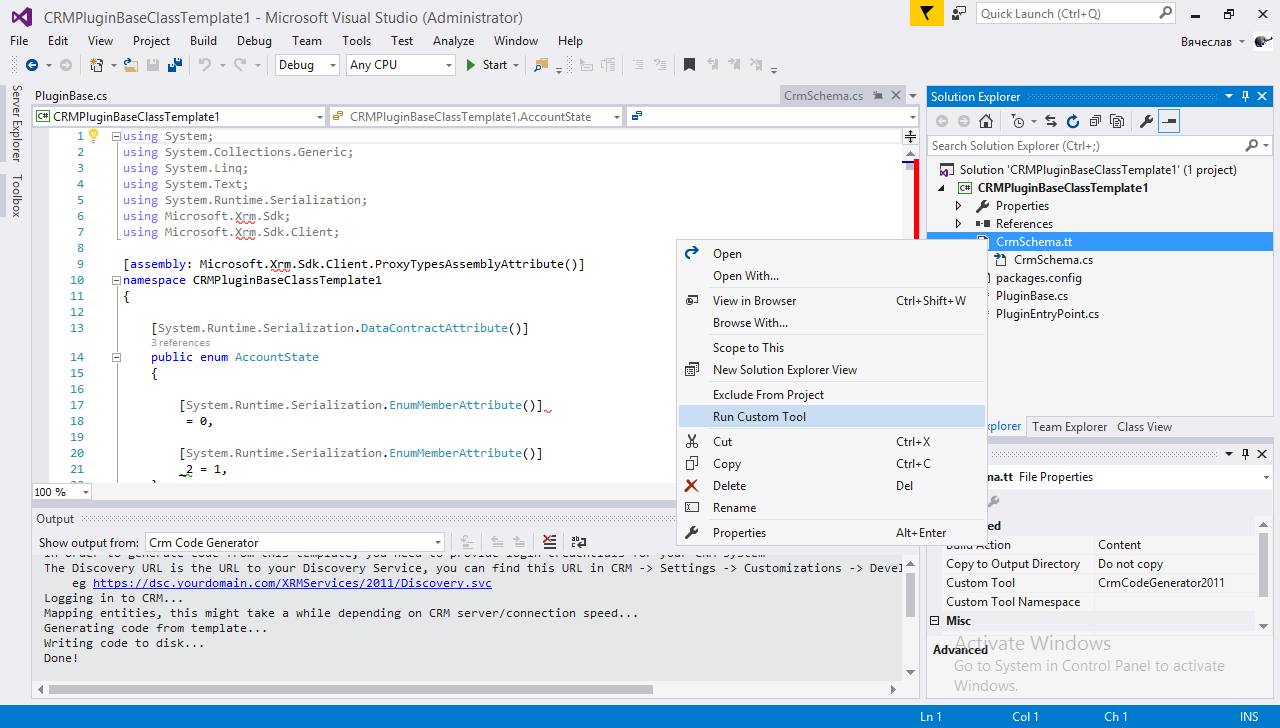Click the Properties wrench in Solution Explorer toolbar

[x=1147, y=121]
